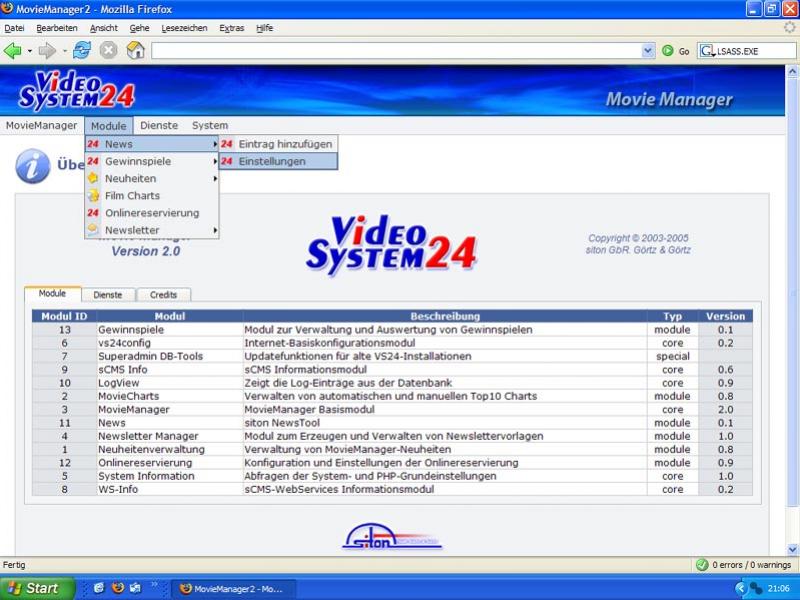Click 24 icon beside Eintrag hinzufügen
Viewport: 800px width, 600px height.
227,144
